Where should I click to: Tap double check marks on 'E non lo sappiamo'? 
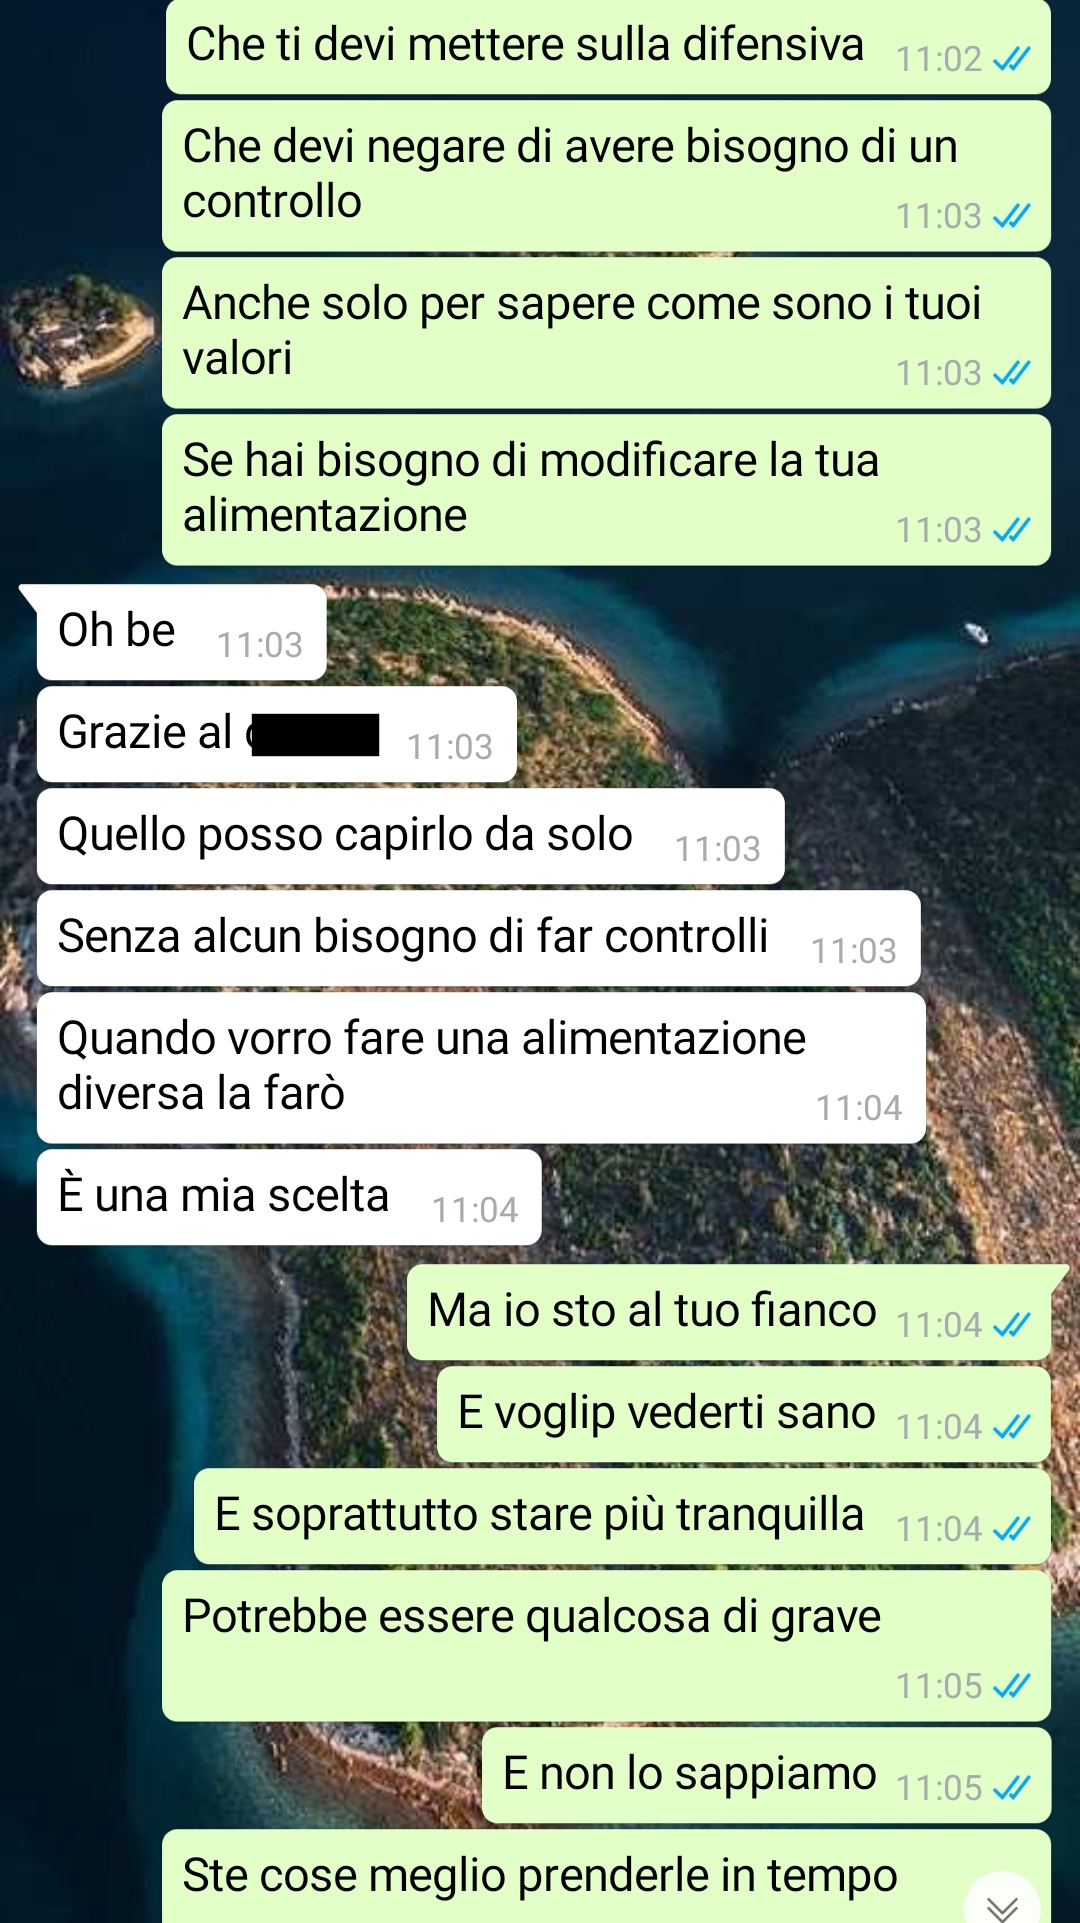click(1011, 1788)
